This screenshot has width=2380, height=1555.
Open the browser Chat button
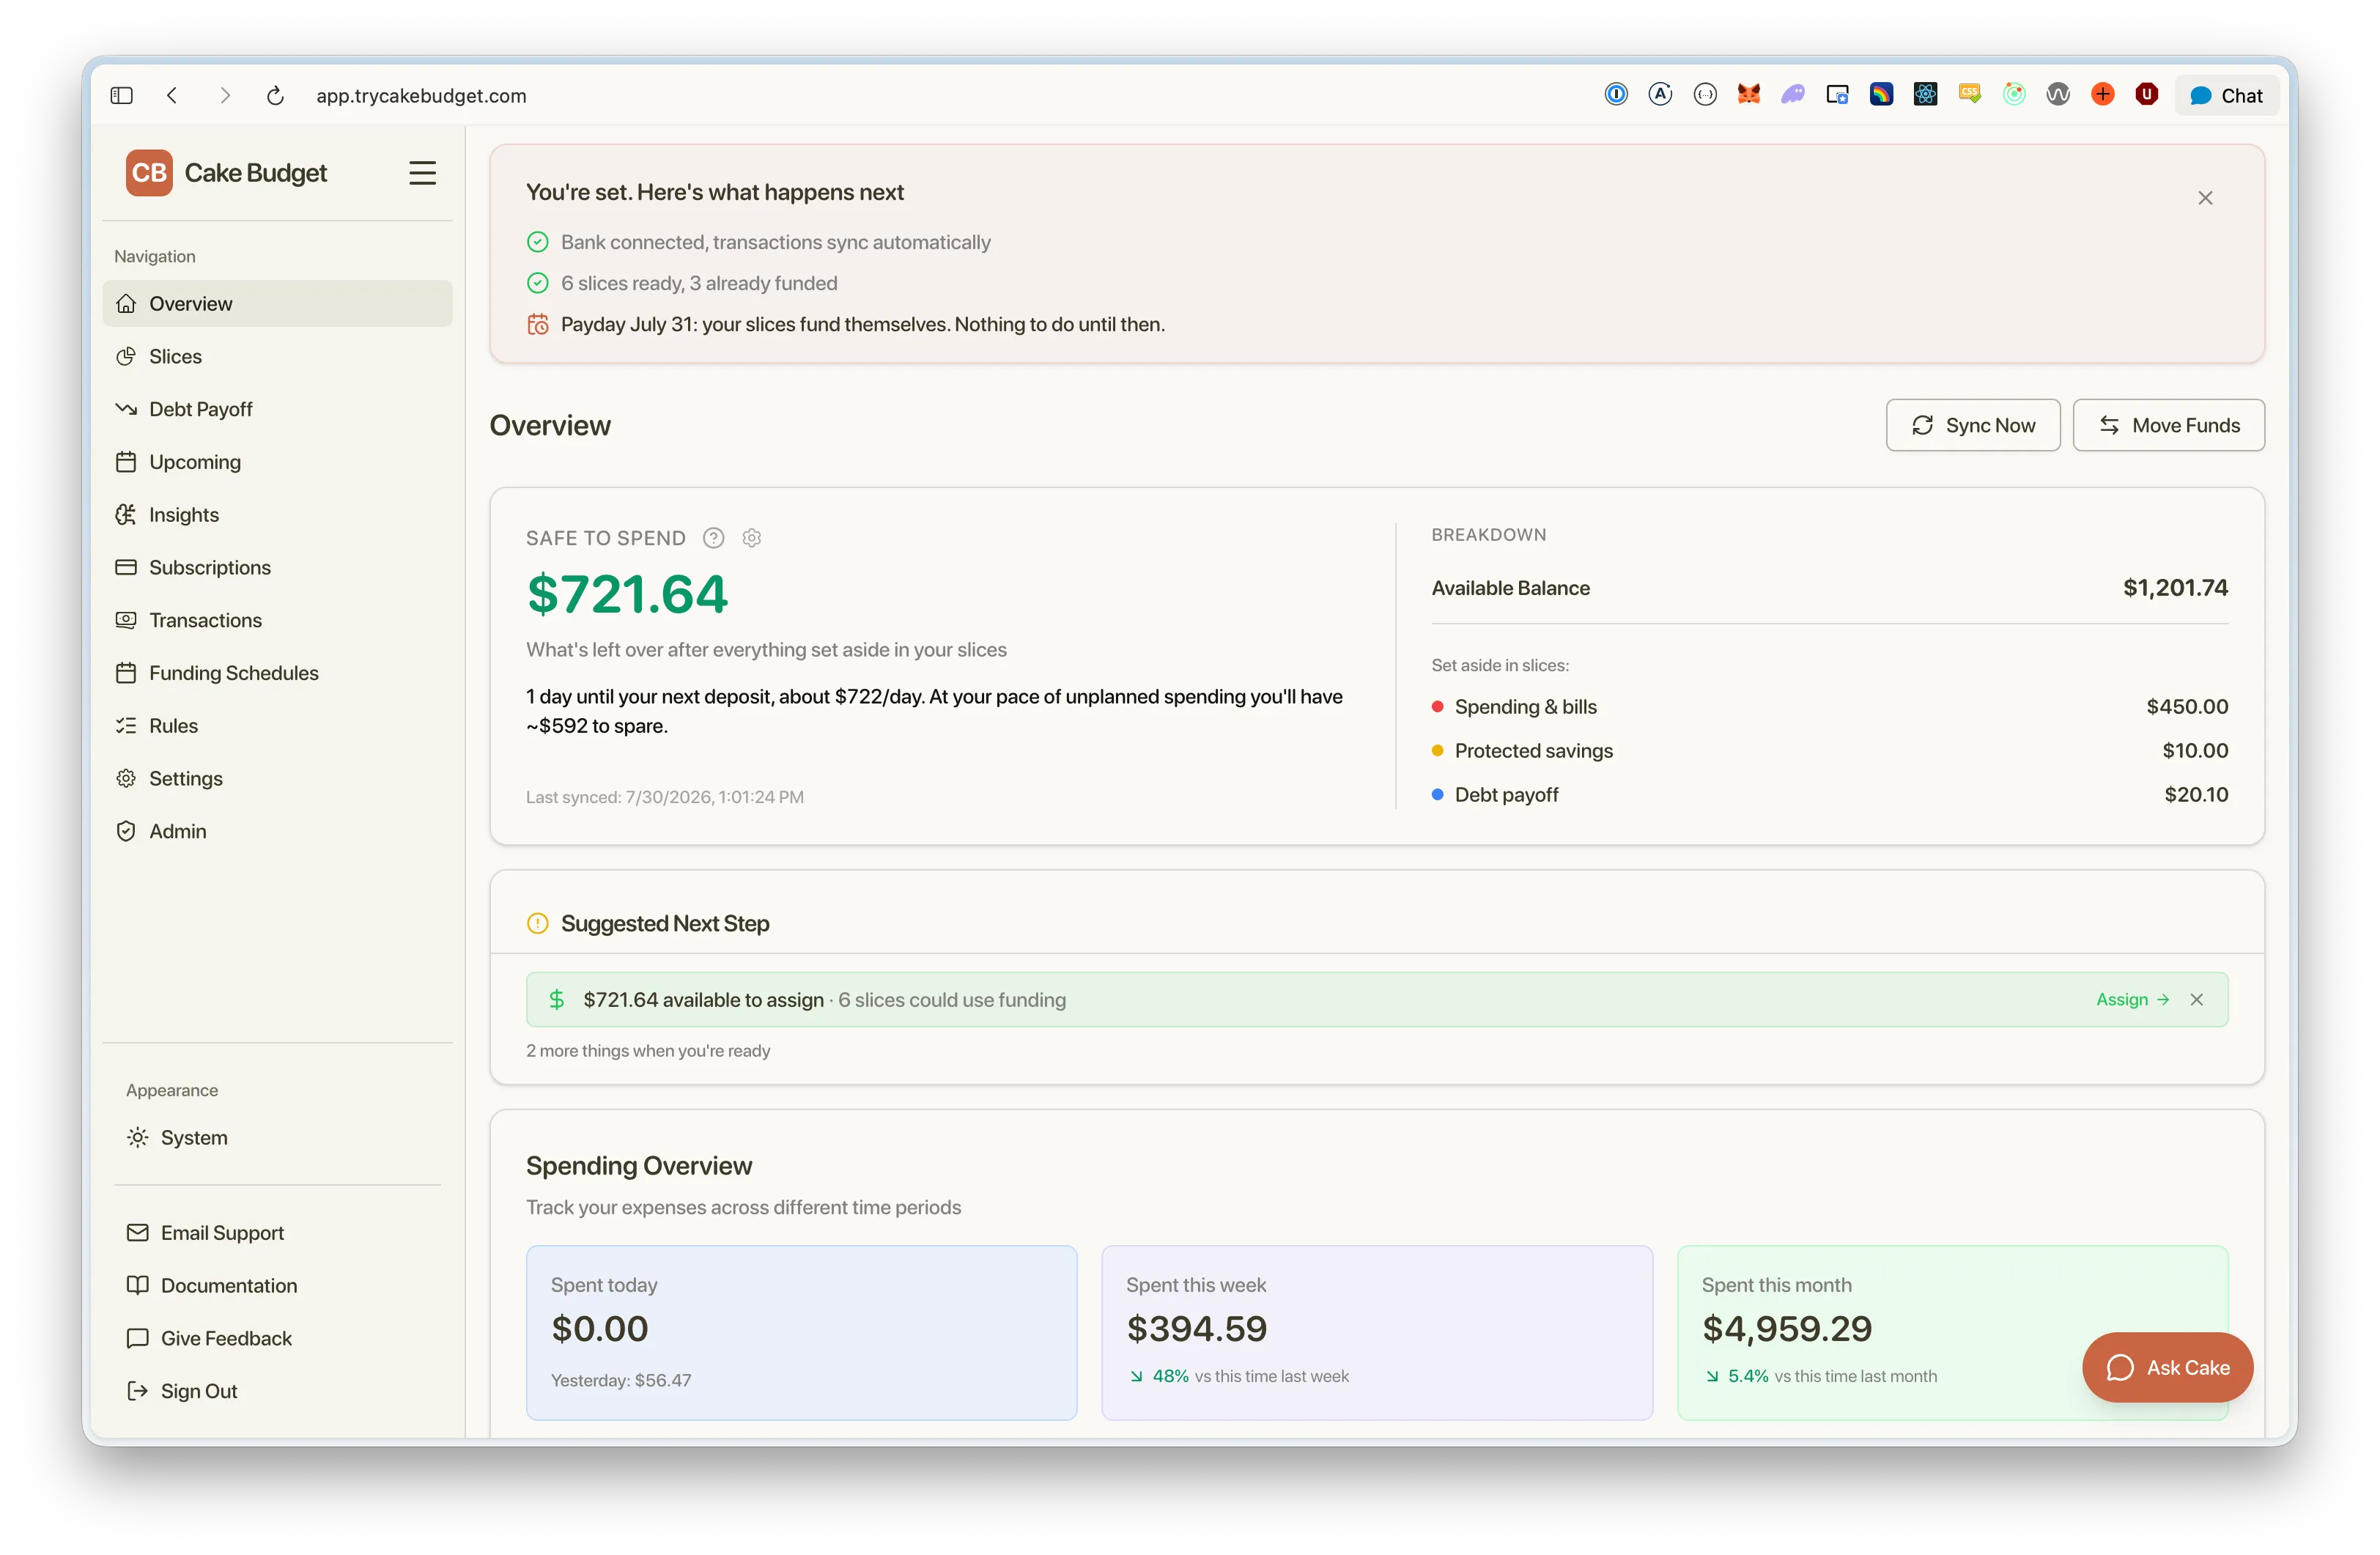2226,95
